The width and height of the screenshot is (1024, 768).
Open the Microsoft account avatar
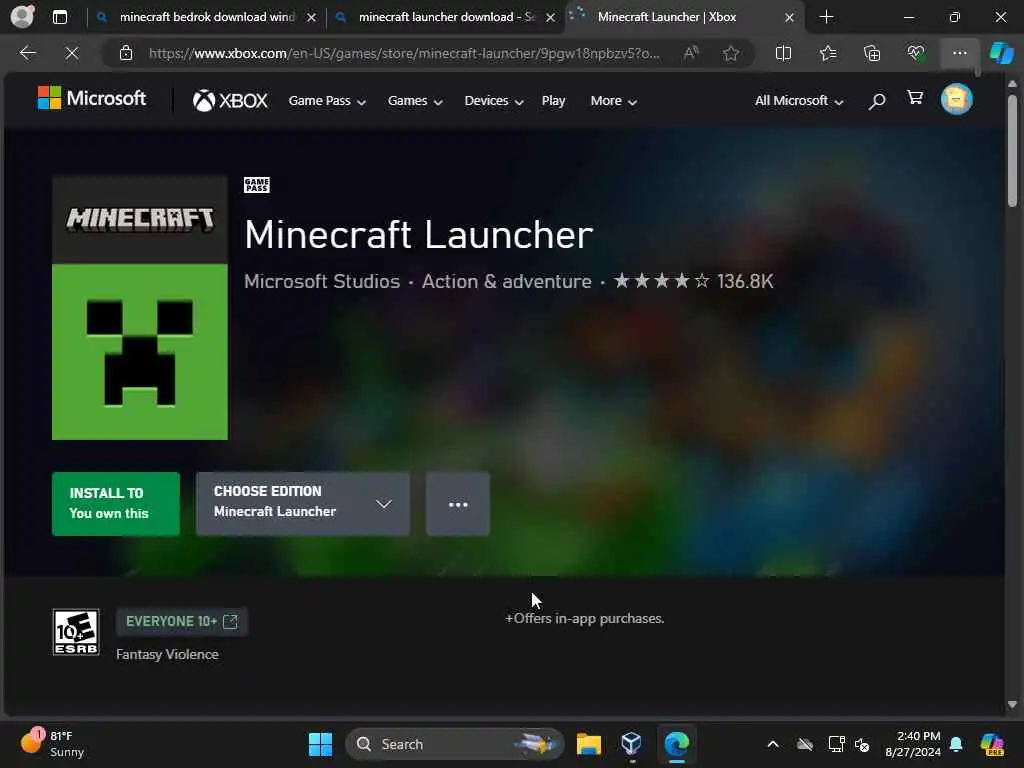(957, 99)
